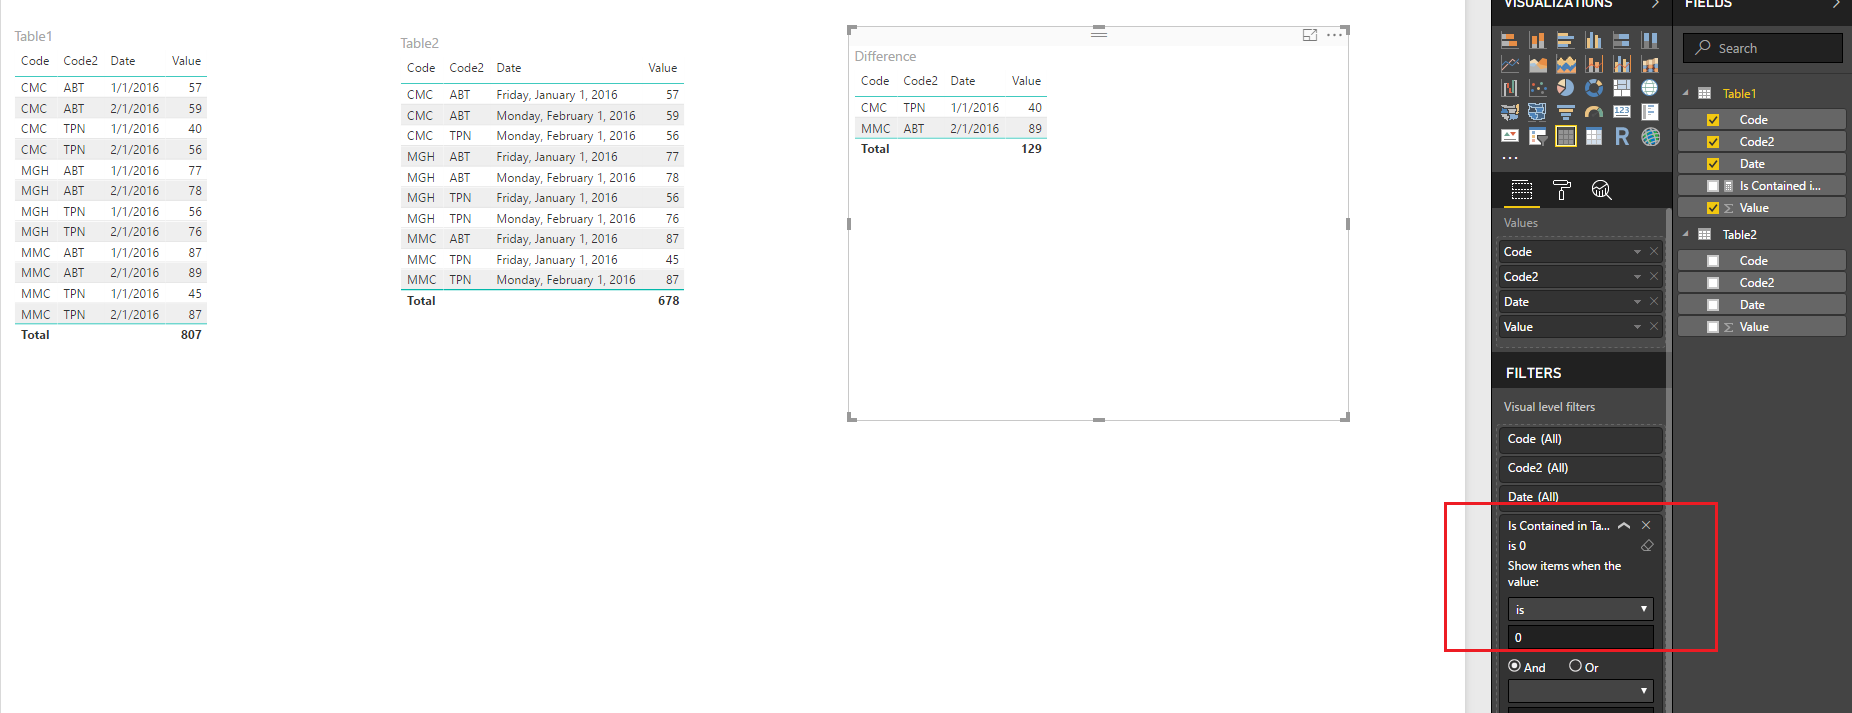Select the funnel chart visualization
The height and width of the screenshot is (713, 1852).
pos(1566,112)
